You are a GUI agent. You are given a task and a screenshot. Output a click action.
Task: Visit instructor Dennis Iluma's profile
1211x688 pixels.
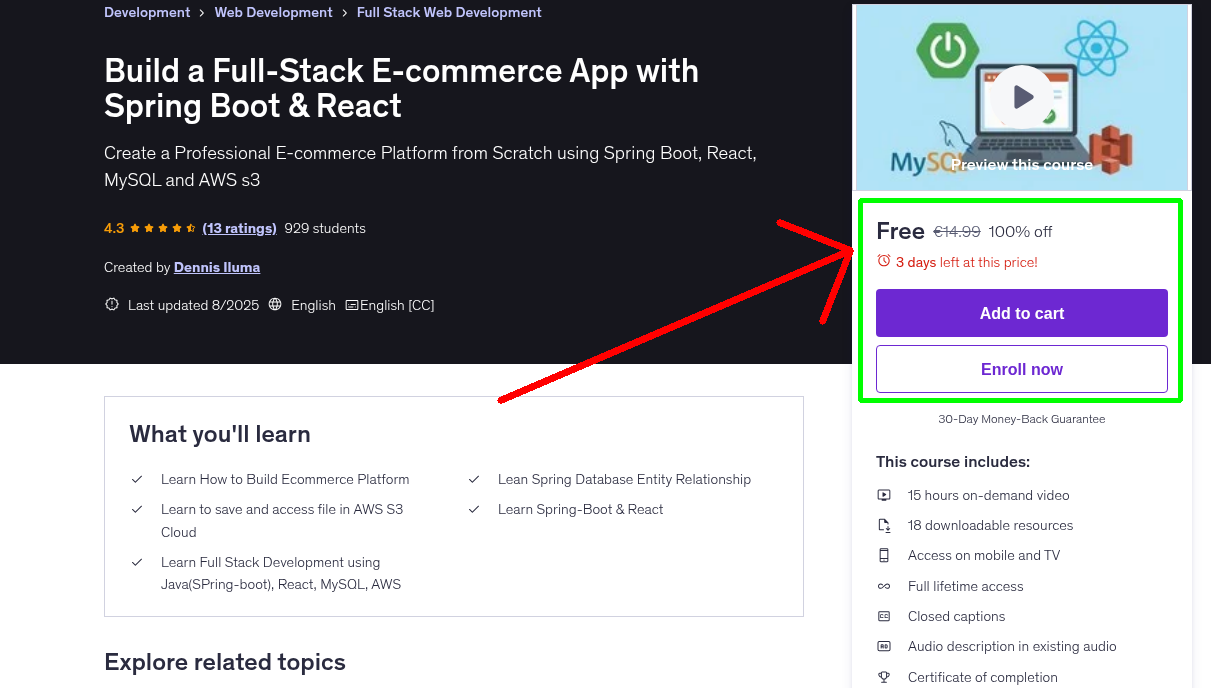216,267
